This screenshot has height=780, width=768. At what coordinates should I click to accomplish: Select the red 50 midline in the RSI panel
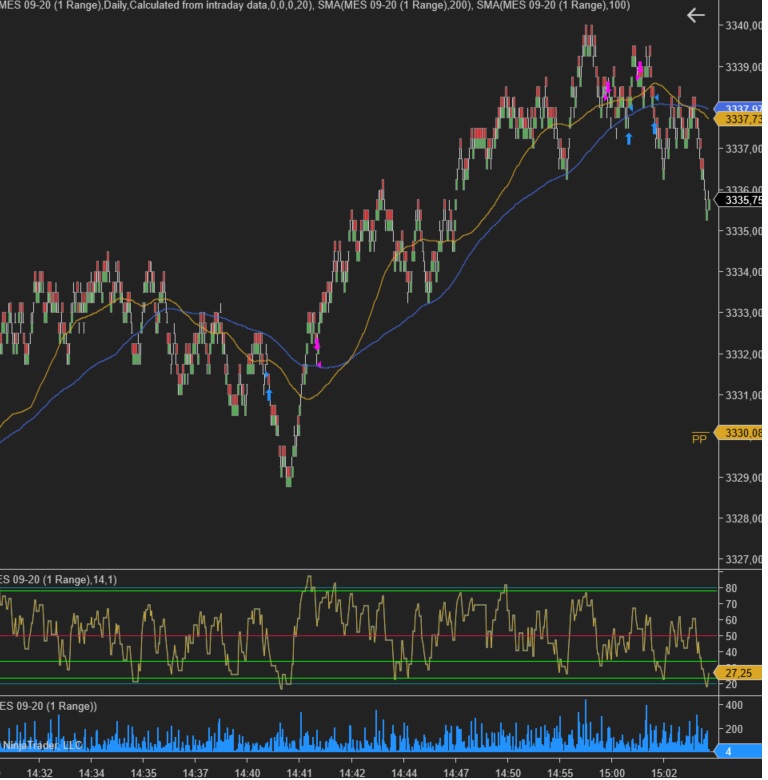pyautogui.click(x=358, y=635)
